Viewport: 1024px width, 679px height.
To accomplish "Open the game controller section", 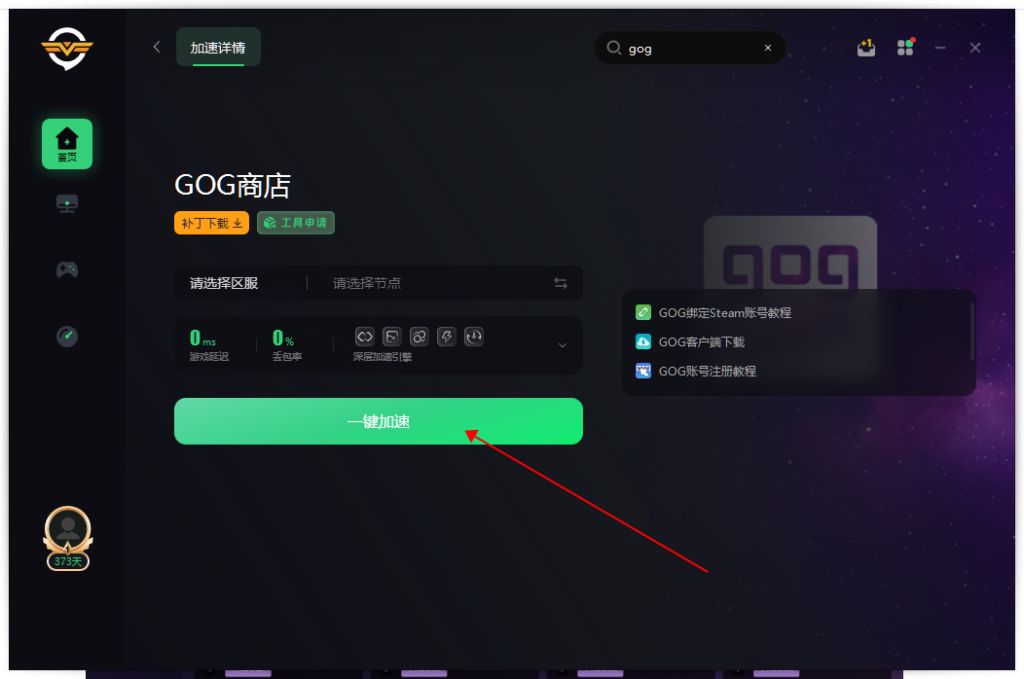I will pos(67,269).
